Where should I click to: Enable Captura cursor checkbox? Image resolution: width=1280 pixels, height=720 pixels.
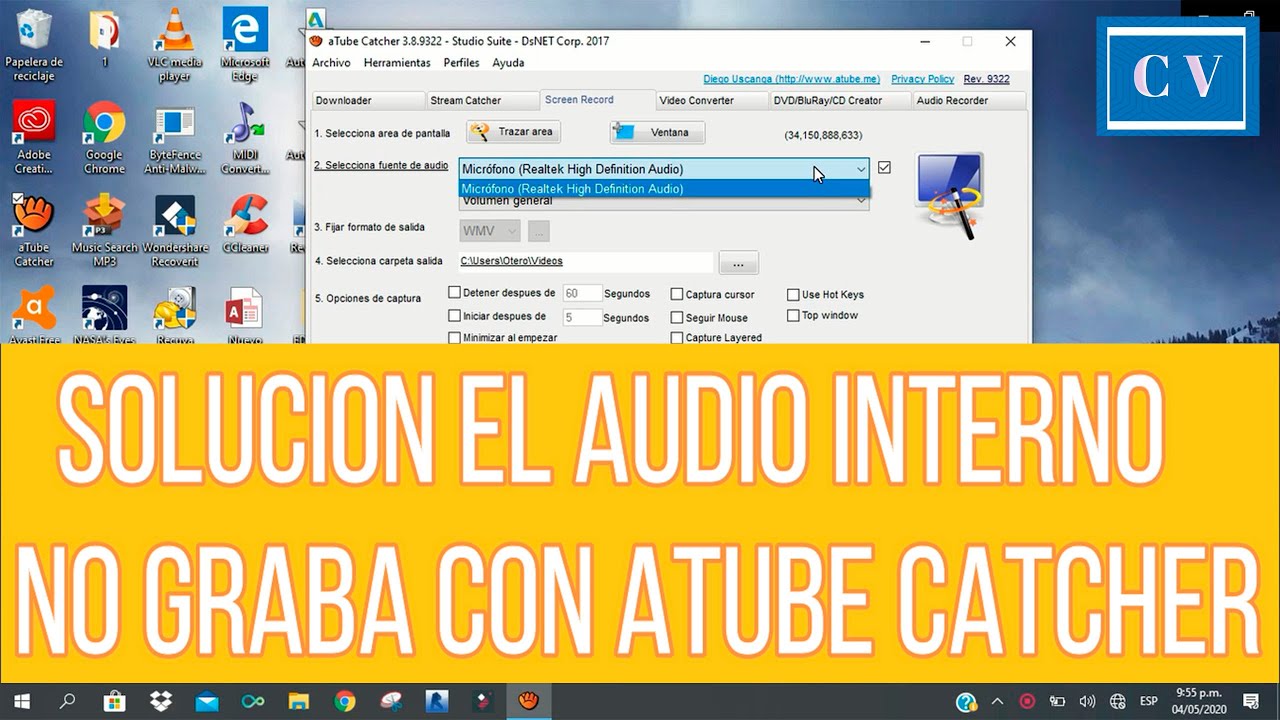tap(677, 294)
